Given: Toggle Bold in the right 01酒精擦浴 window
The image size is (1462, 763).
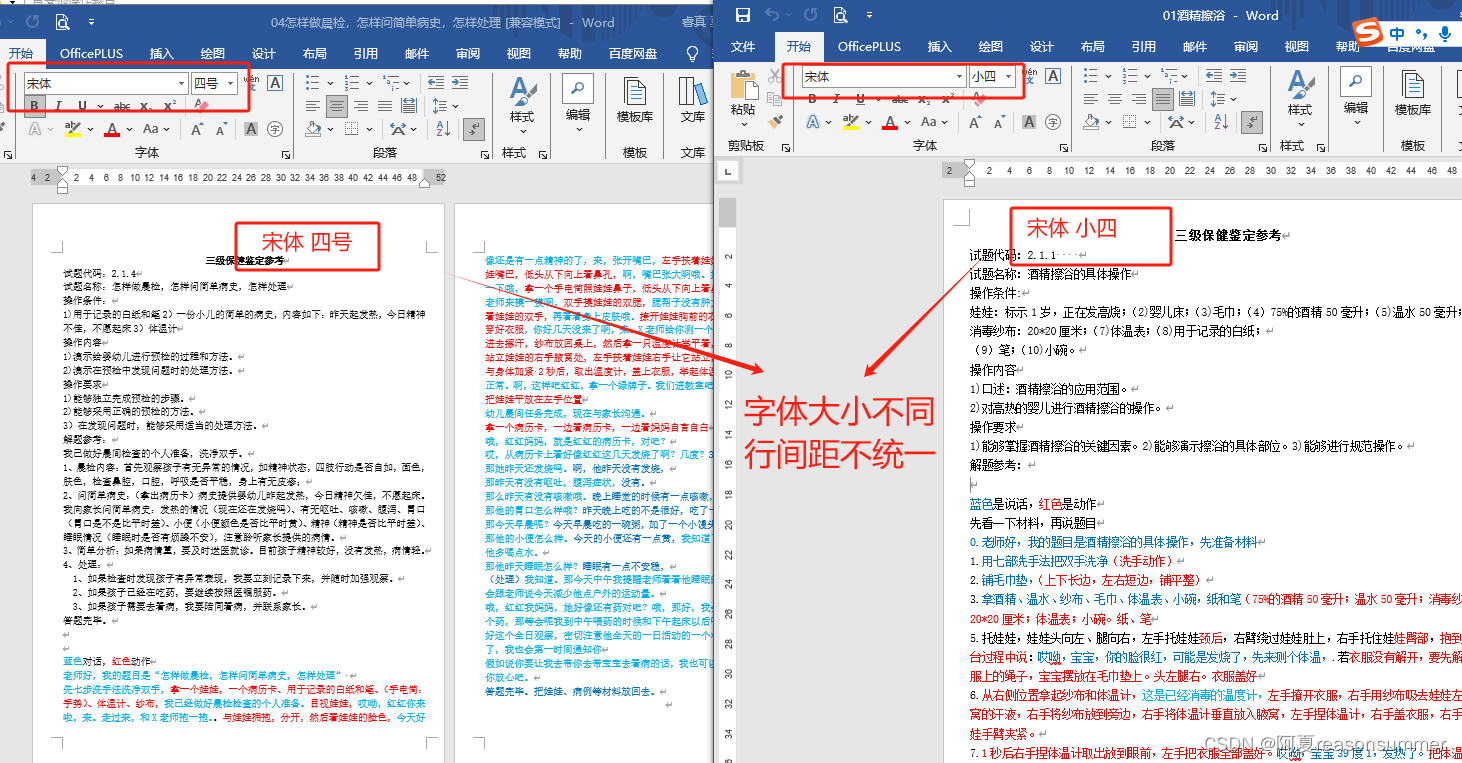Looking at the screenshot, I should tap(812, 99).
